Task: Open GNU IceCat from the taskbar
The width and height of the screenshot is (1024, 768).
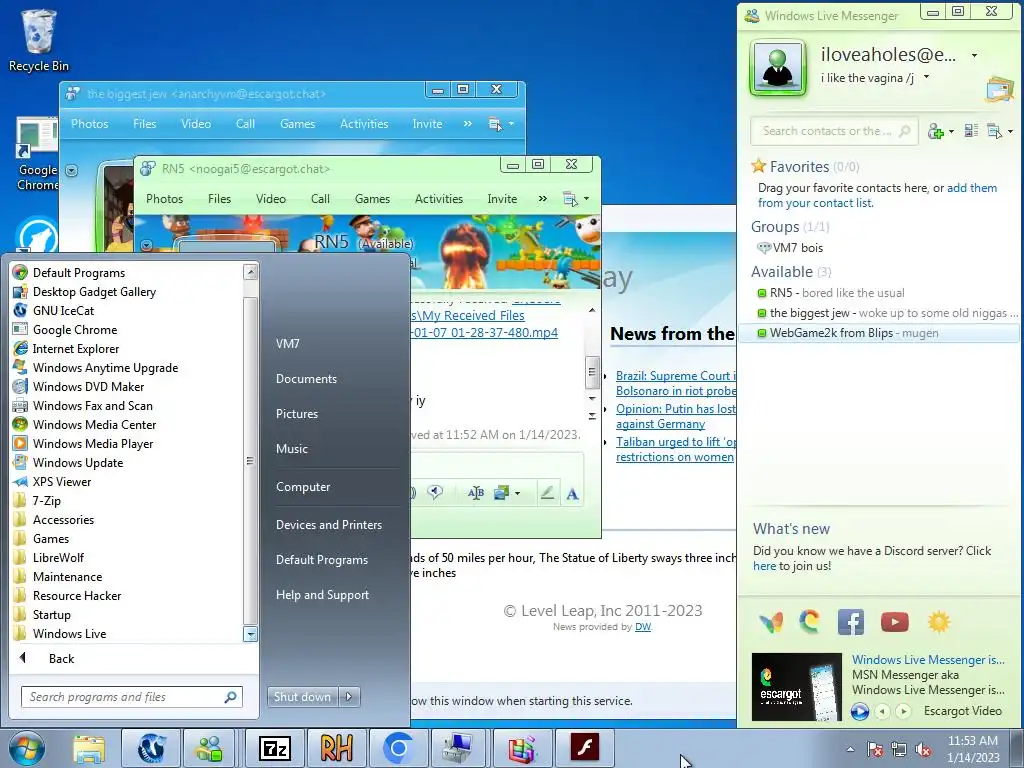Action: point(152,748)
